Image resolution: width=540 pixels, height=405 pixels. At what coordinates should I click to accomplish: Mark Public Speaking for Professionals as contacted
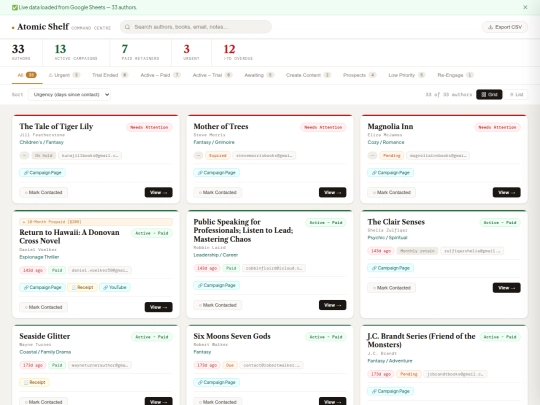tap(218, 305)
